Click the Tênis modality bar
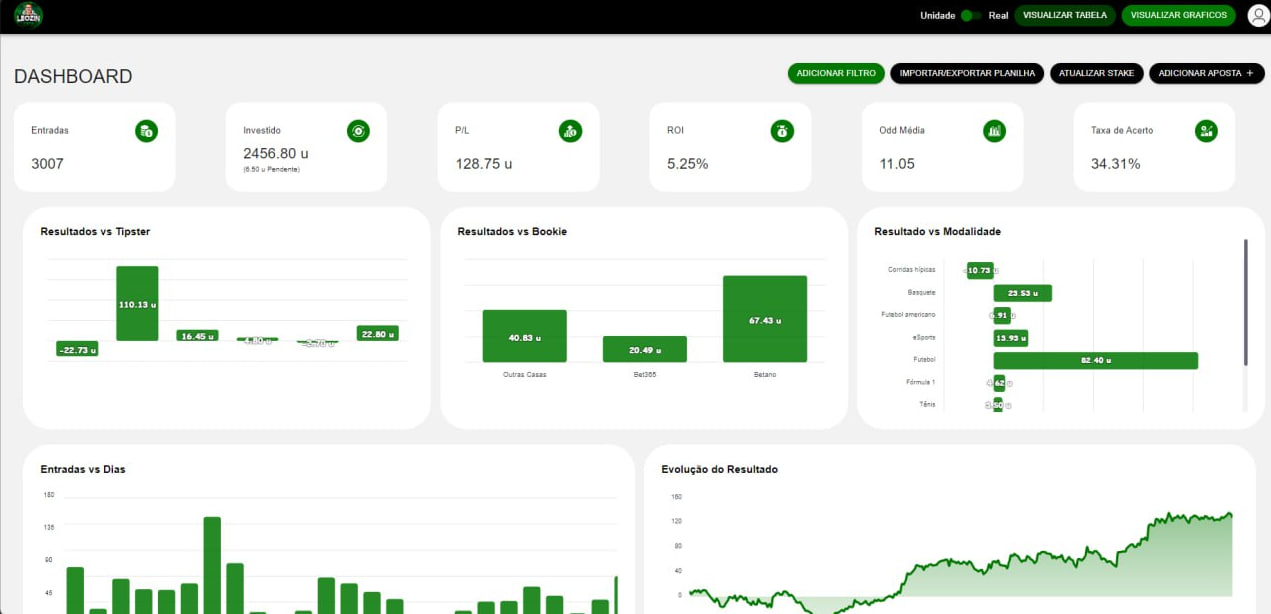 (997, 405)
